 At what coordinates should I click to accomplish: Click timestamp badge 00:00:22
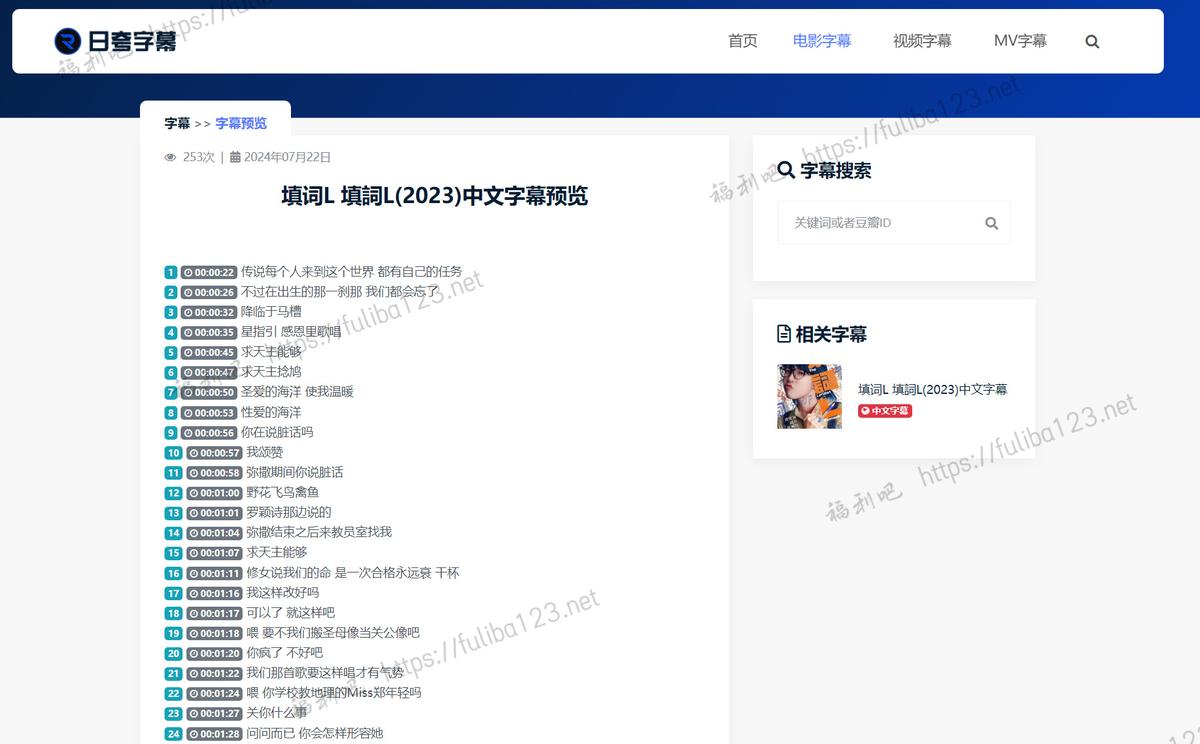point(209,272)
